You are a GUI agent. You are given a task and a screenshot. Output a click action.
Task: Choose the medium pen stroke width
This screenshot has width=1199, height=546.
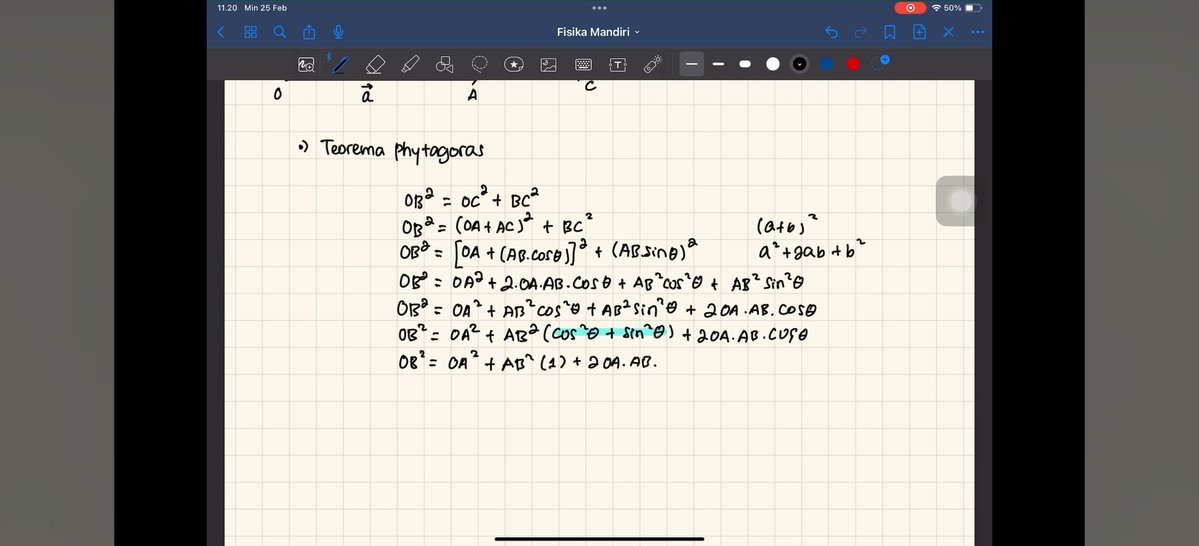tap(718, 64)
